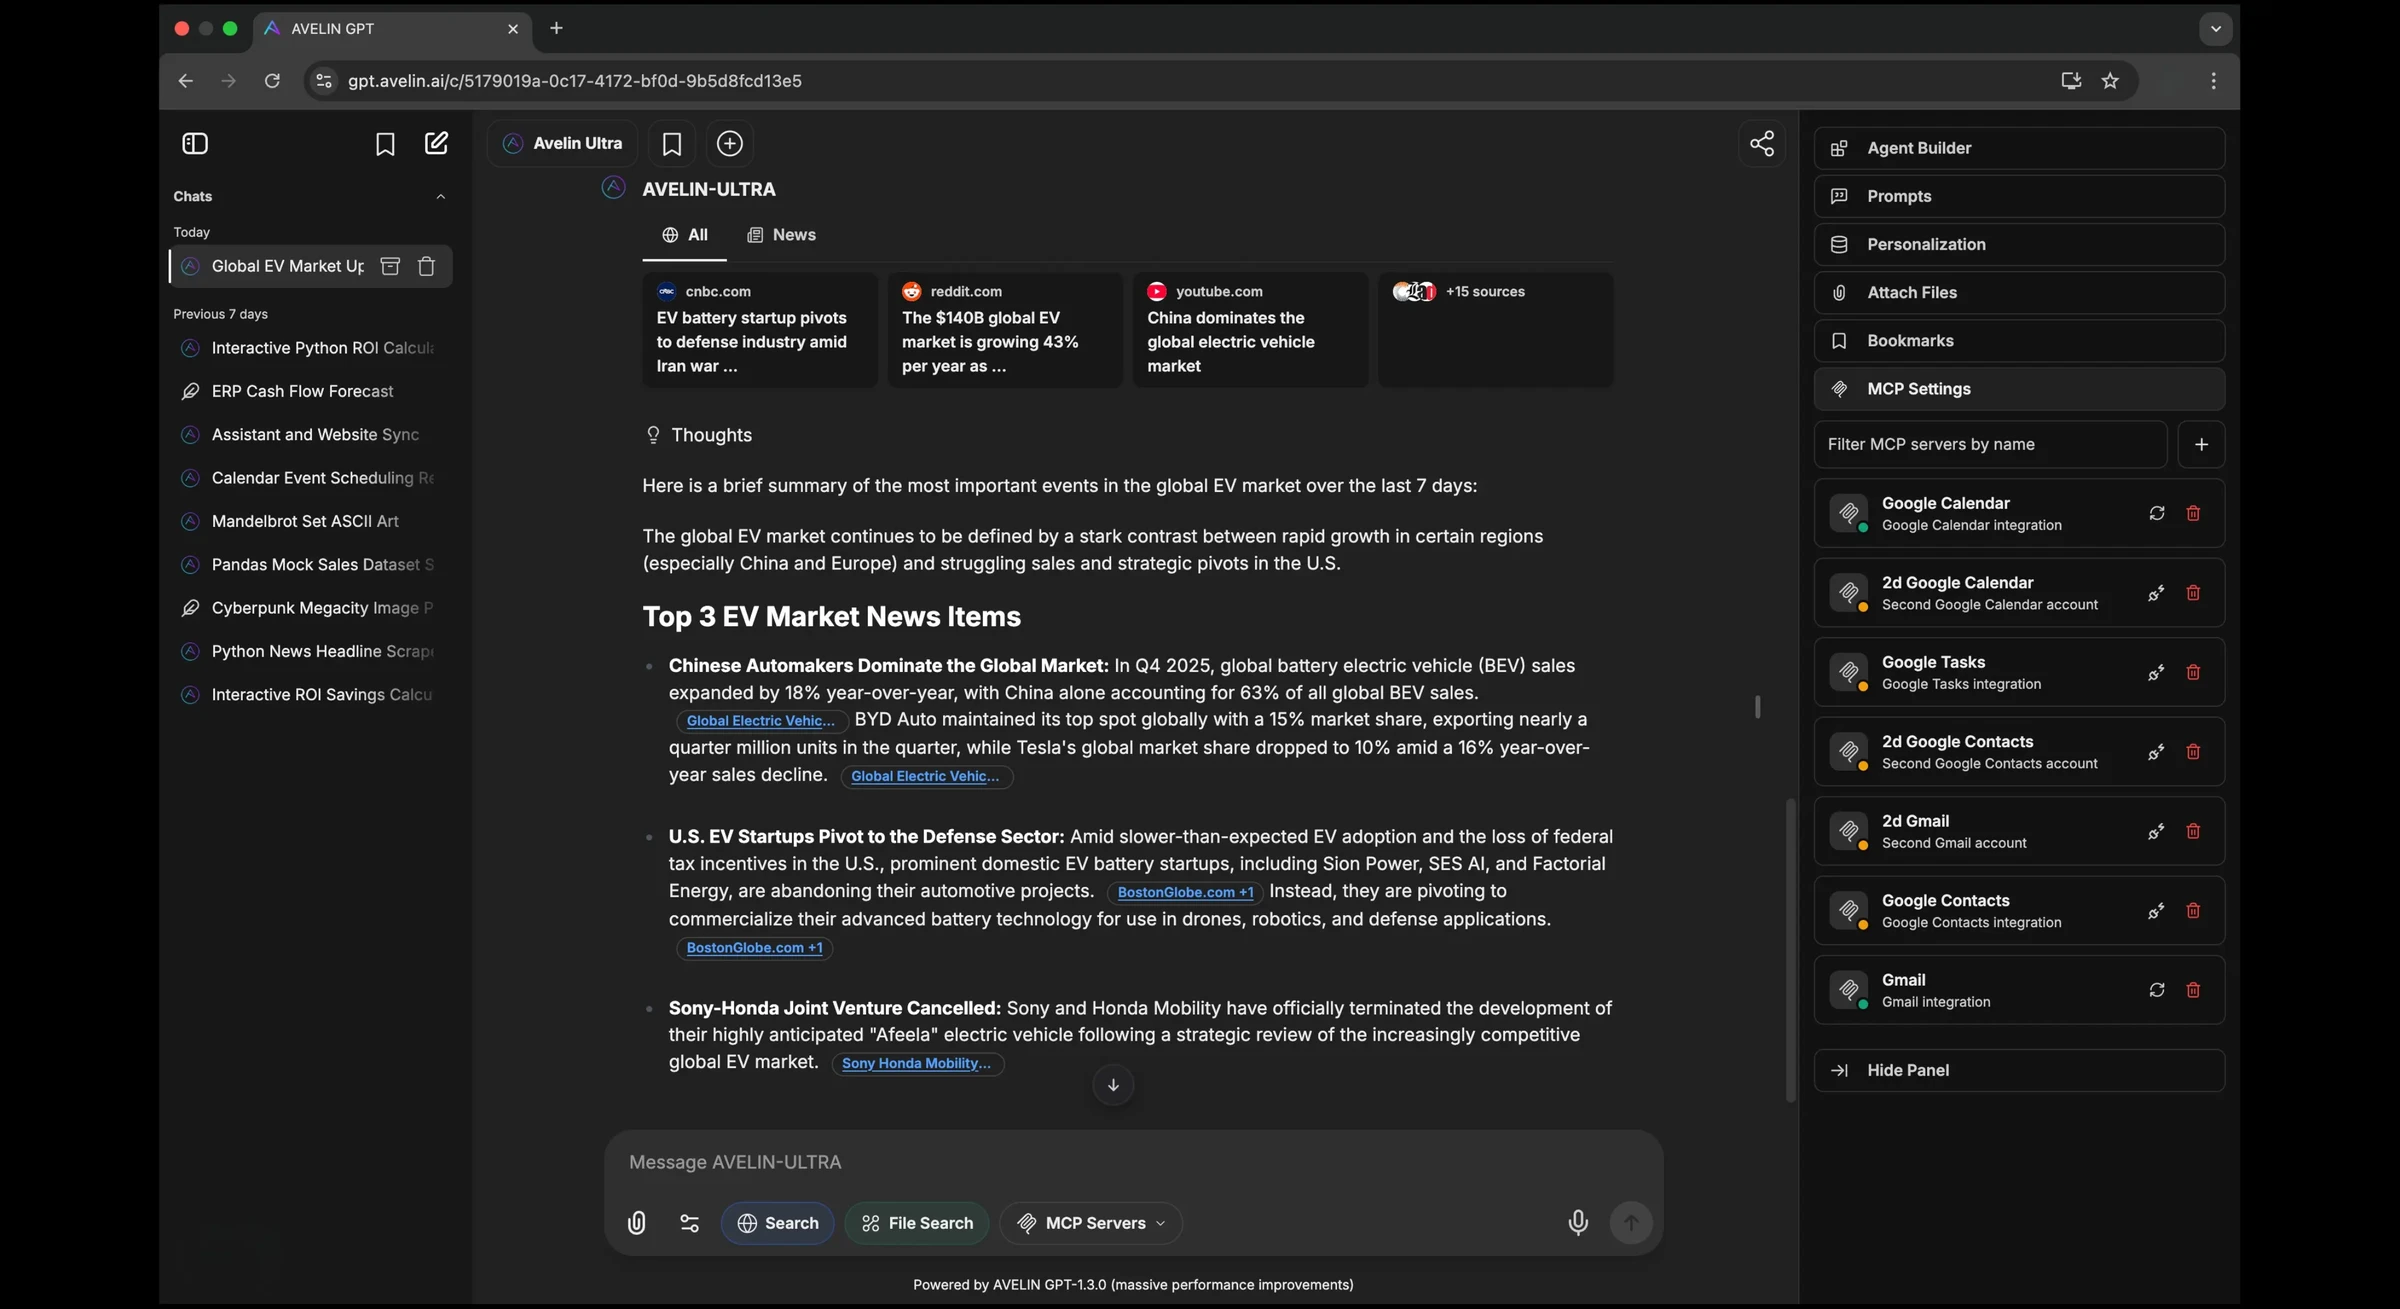Reload the Gmail integration server
Screen dimensions: 2400x1309
(2157, 991)
